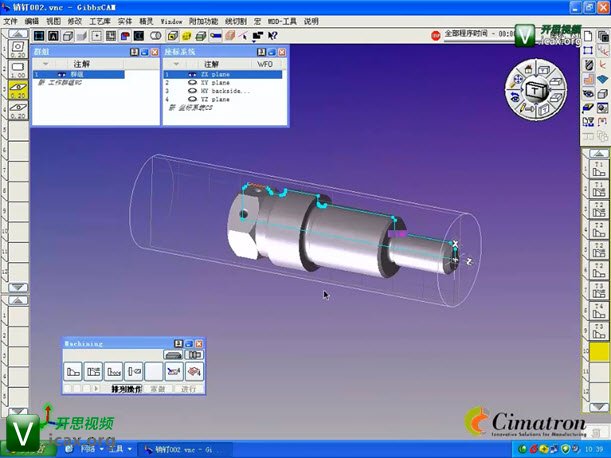This screenshot has height=458, width=611.
Task: Select the ZX plane coordinate system row
Action: pyautogui.click(x=223, y=74)
